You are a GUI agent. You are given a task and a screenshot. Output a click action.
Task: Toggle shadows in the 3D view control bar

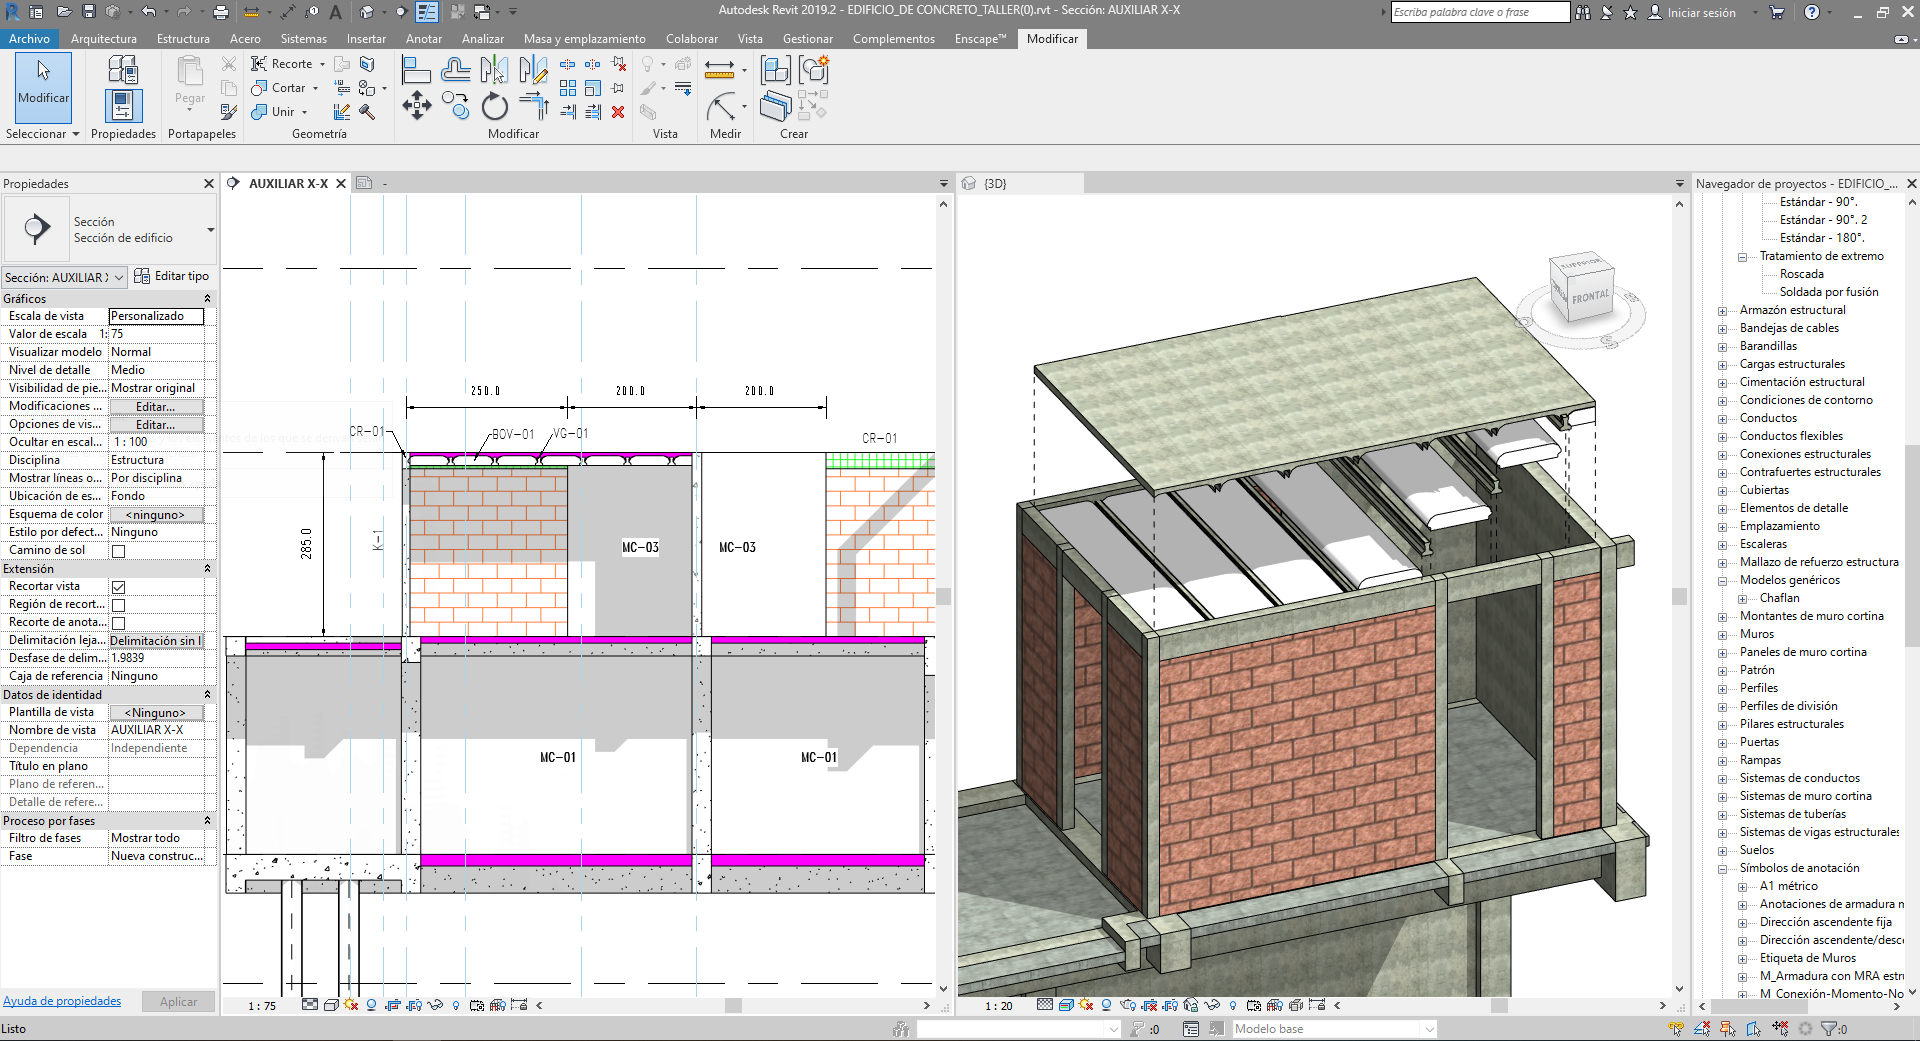[1085, 1005]
